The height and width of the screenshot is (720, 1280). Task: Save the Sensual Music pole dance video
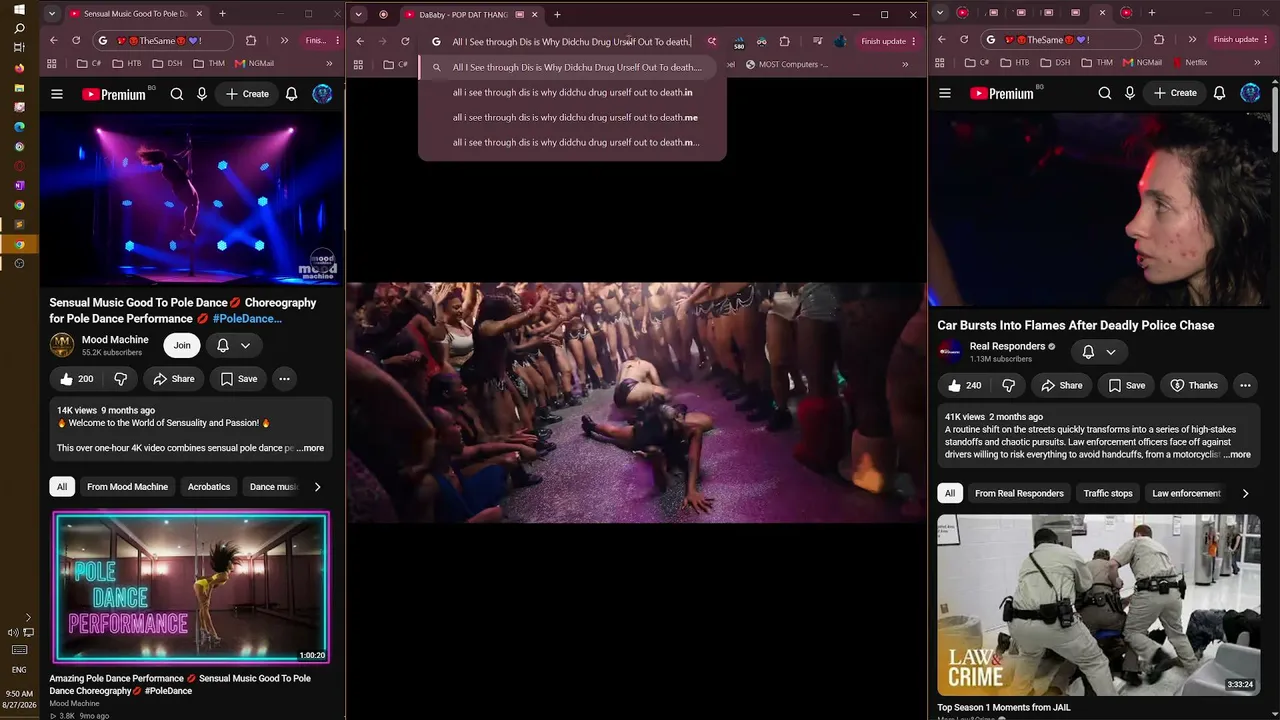pos(239,379)
